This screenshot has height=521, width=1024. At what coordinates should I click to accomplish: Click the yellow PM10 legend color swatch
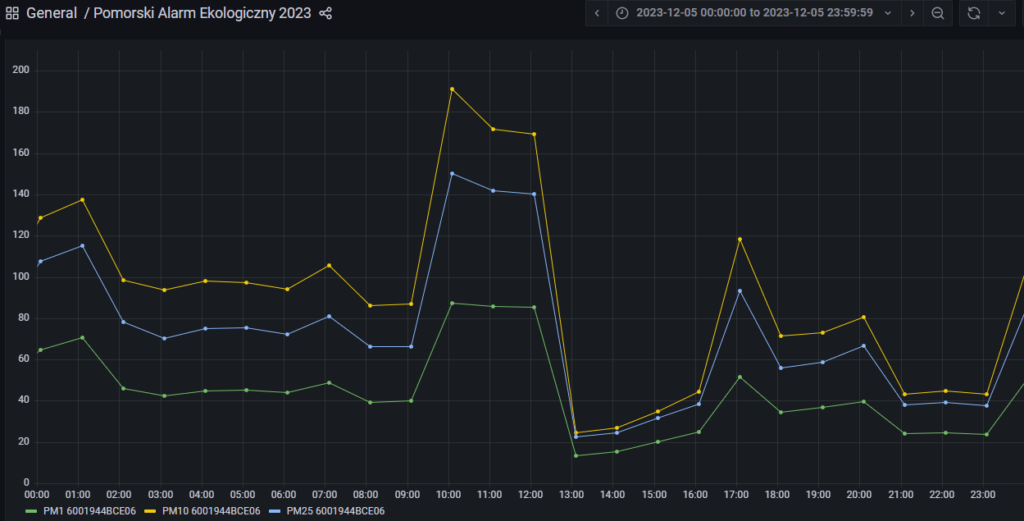150,511
